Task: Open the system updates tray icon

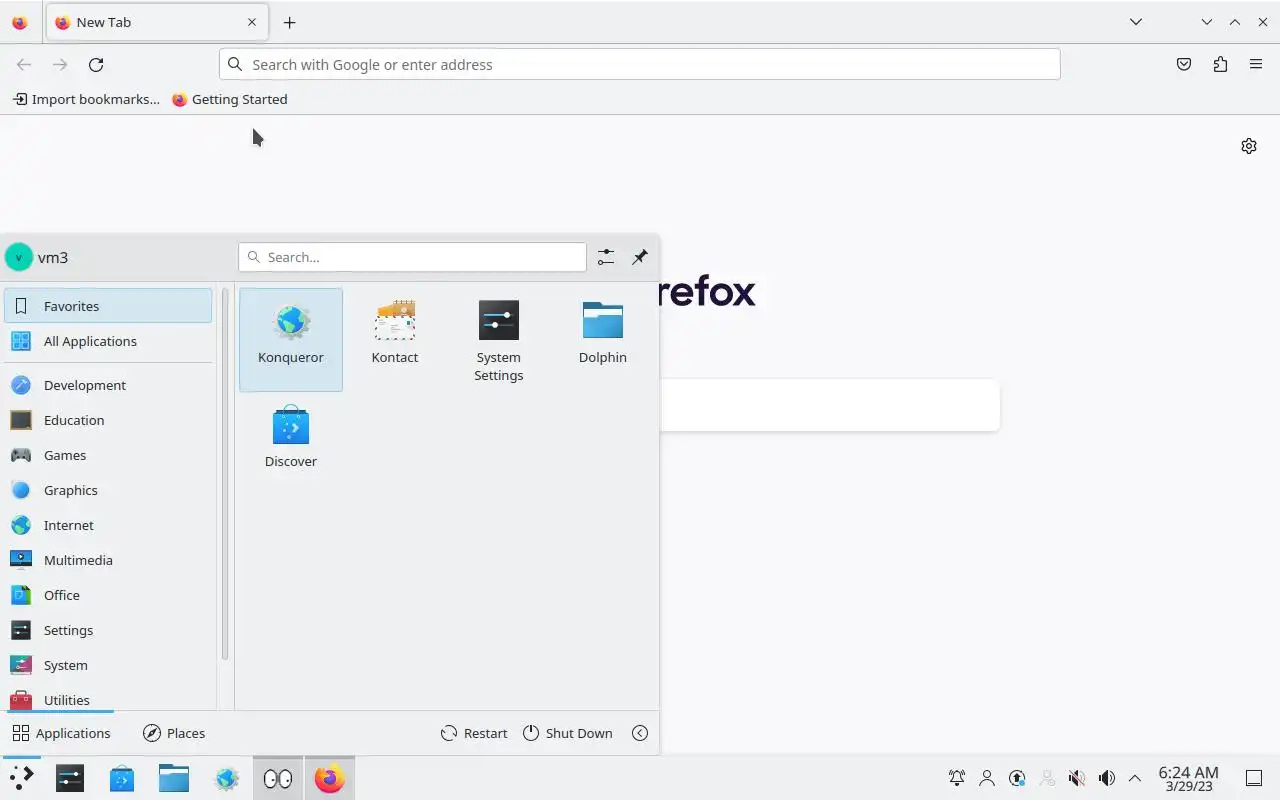Action: point(1017,778)
